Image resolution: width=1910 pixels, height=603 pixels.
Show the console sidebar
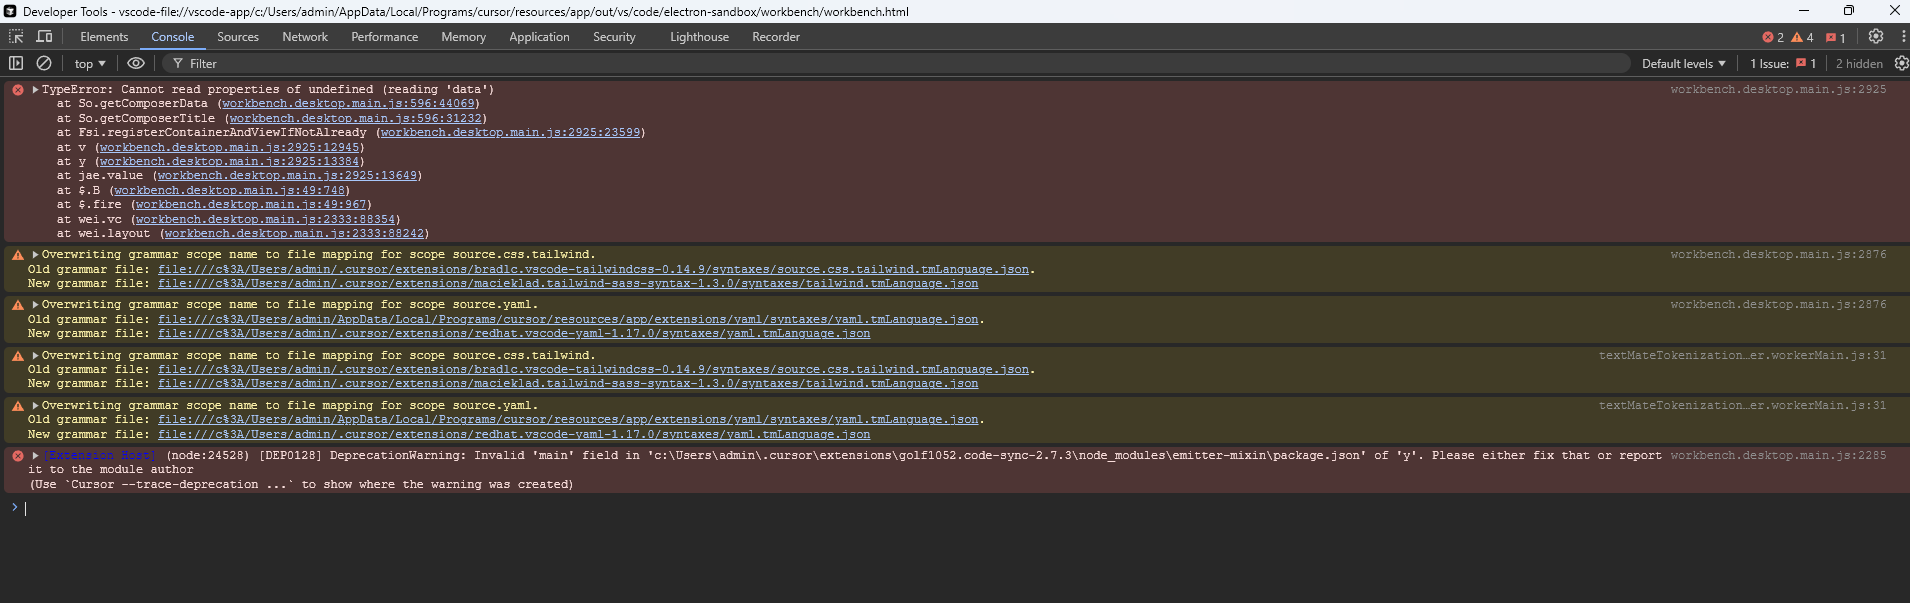point(16,63)
